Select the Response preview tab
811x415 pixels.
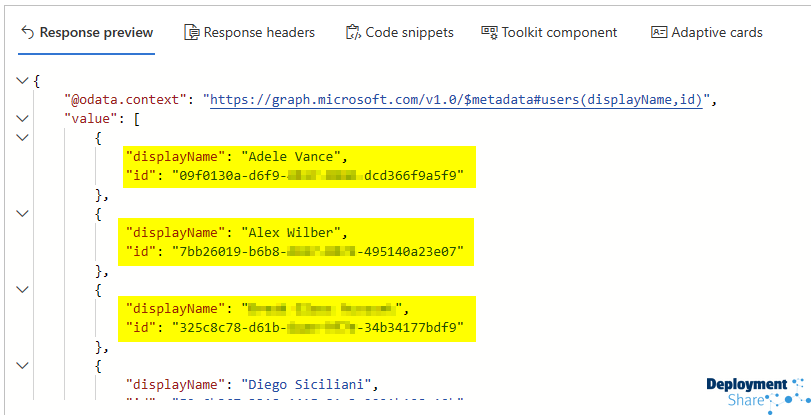click(97, 33)
